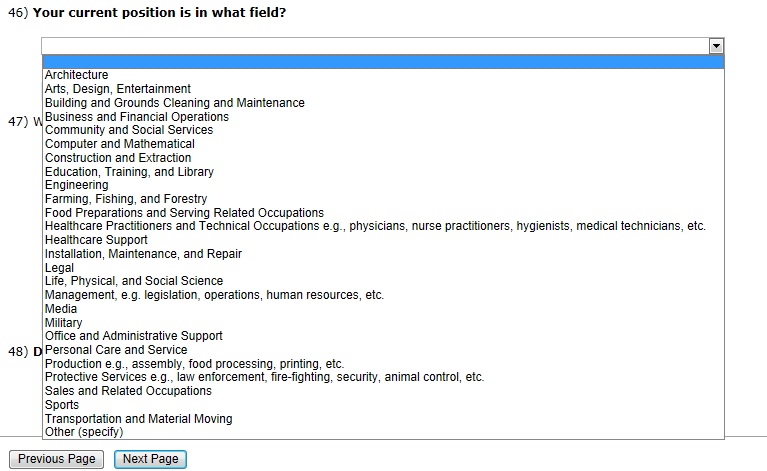Choose Computer and Mathematical field
Image resolution: width=767 pixels, height=471 pixels.
tap(120, 144)
